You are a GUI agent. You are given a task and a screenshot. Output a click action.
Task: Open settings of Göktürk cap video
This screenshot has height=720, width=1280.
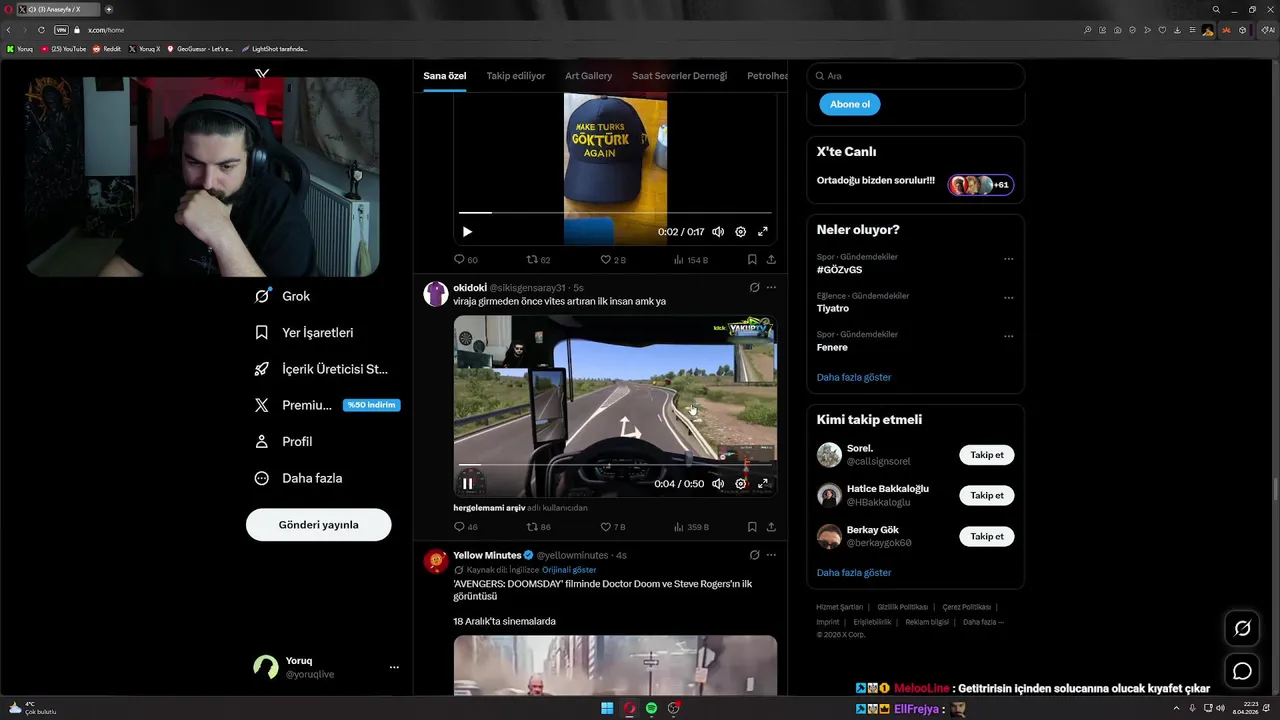point(740,232)
